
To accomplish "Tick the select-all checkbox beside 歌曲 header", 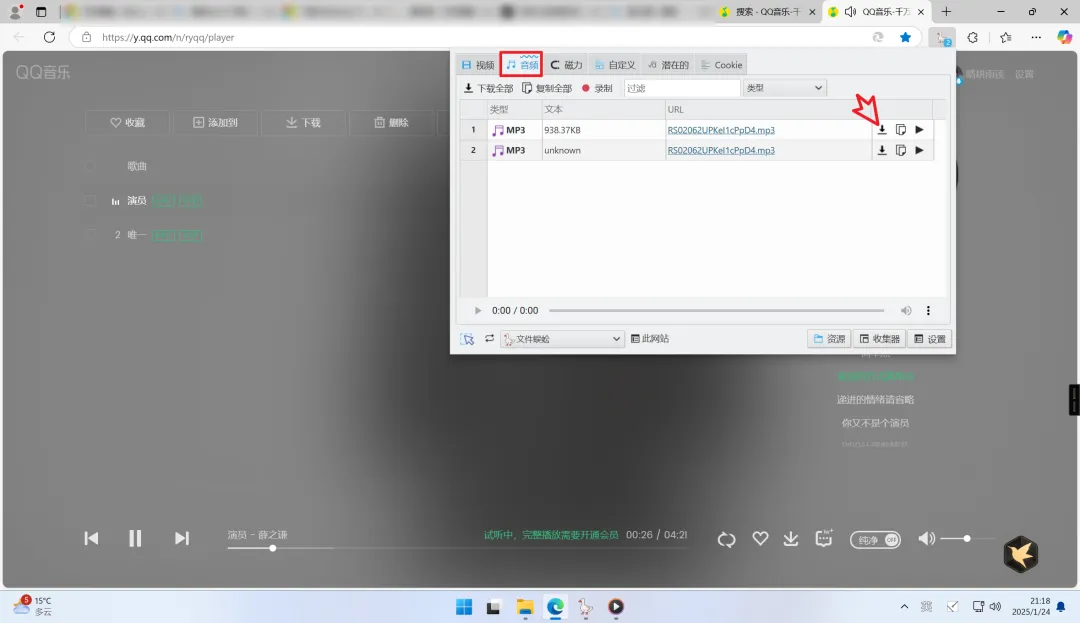I will point(90,166).
